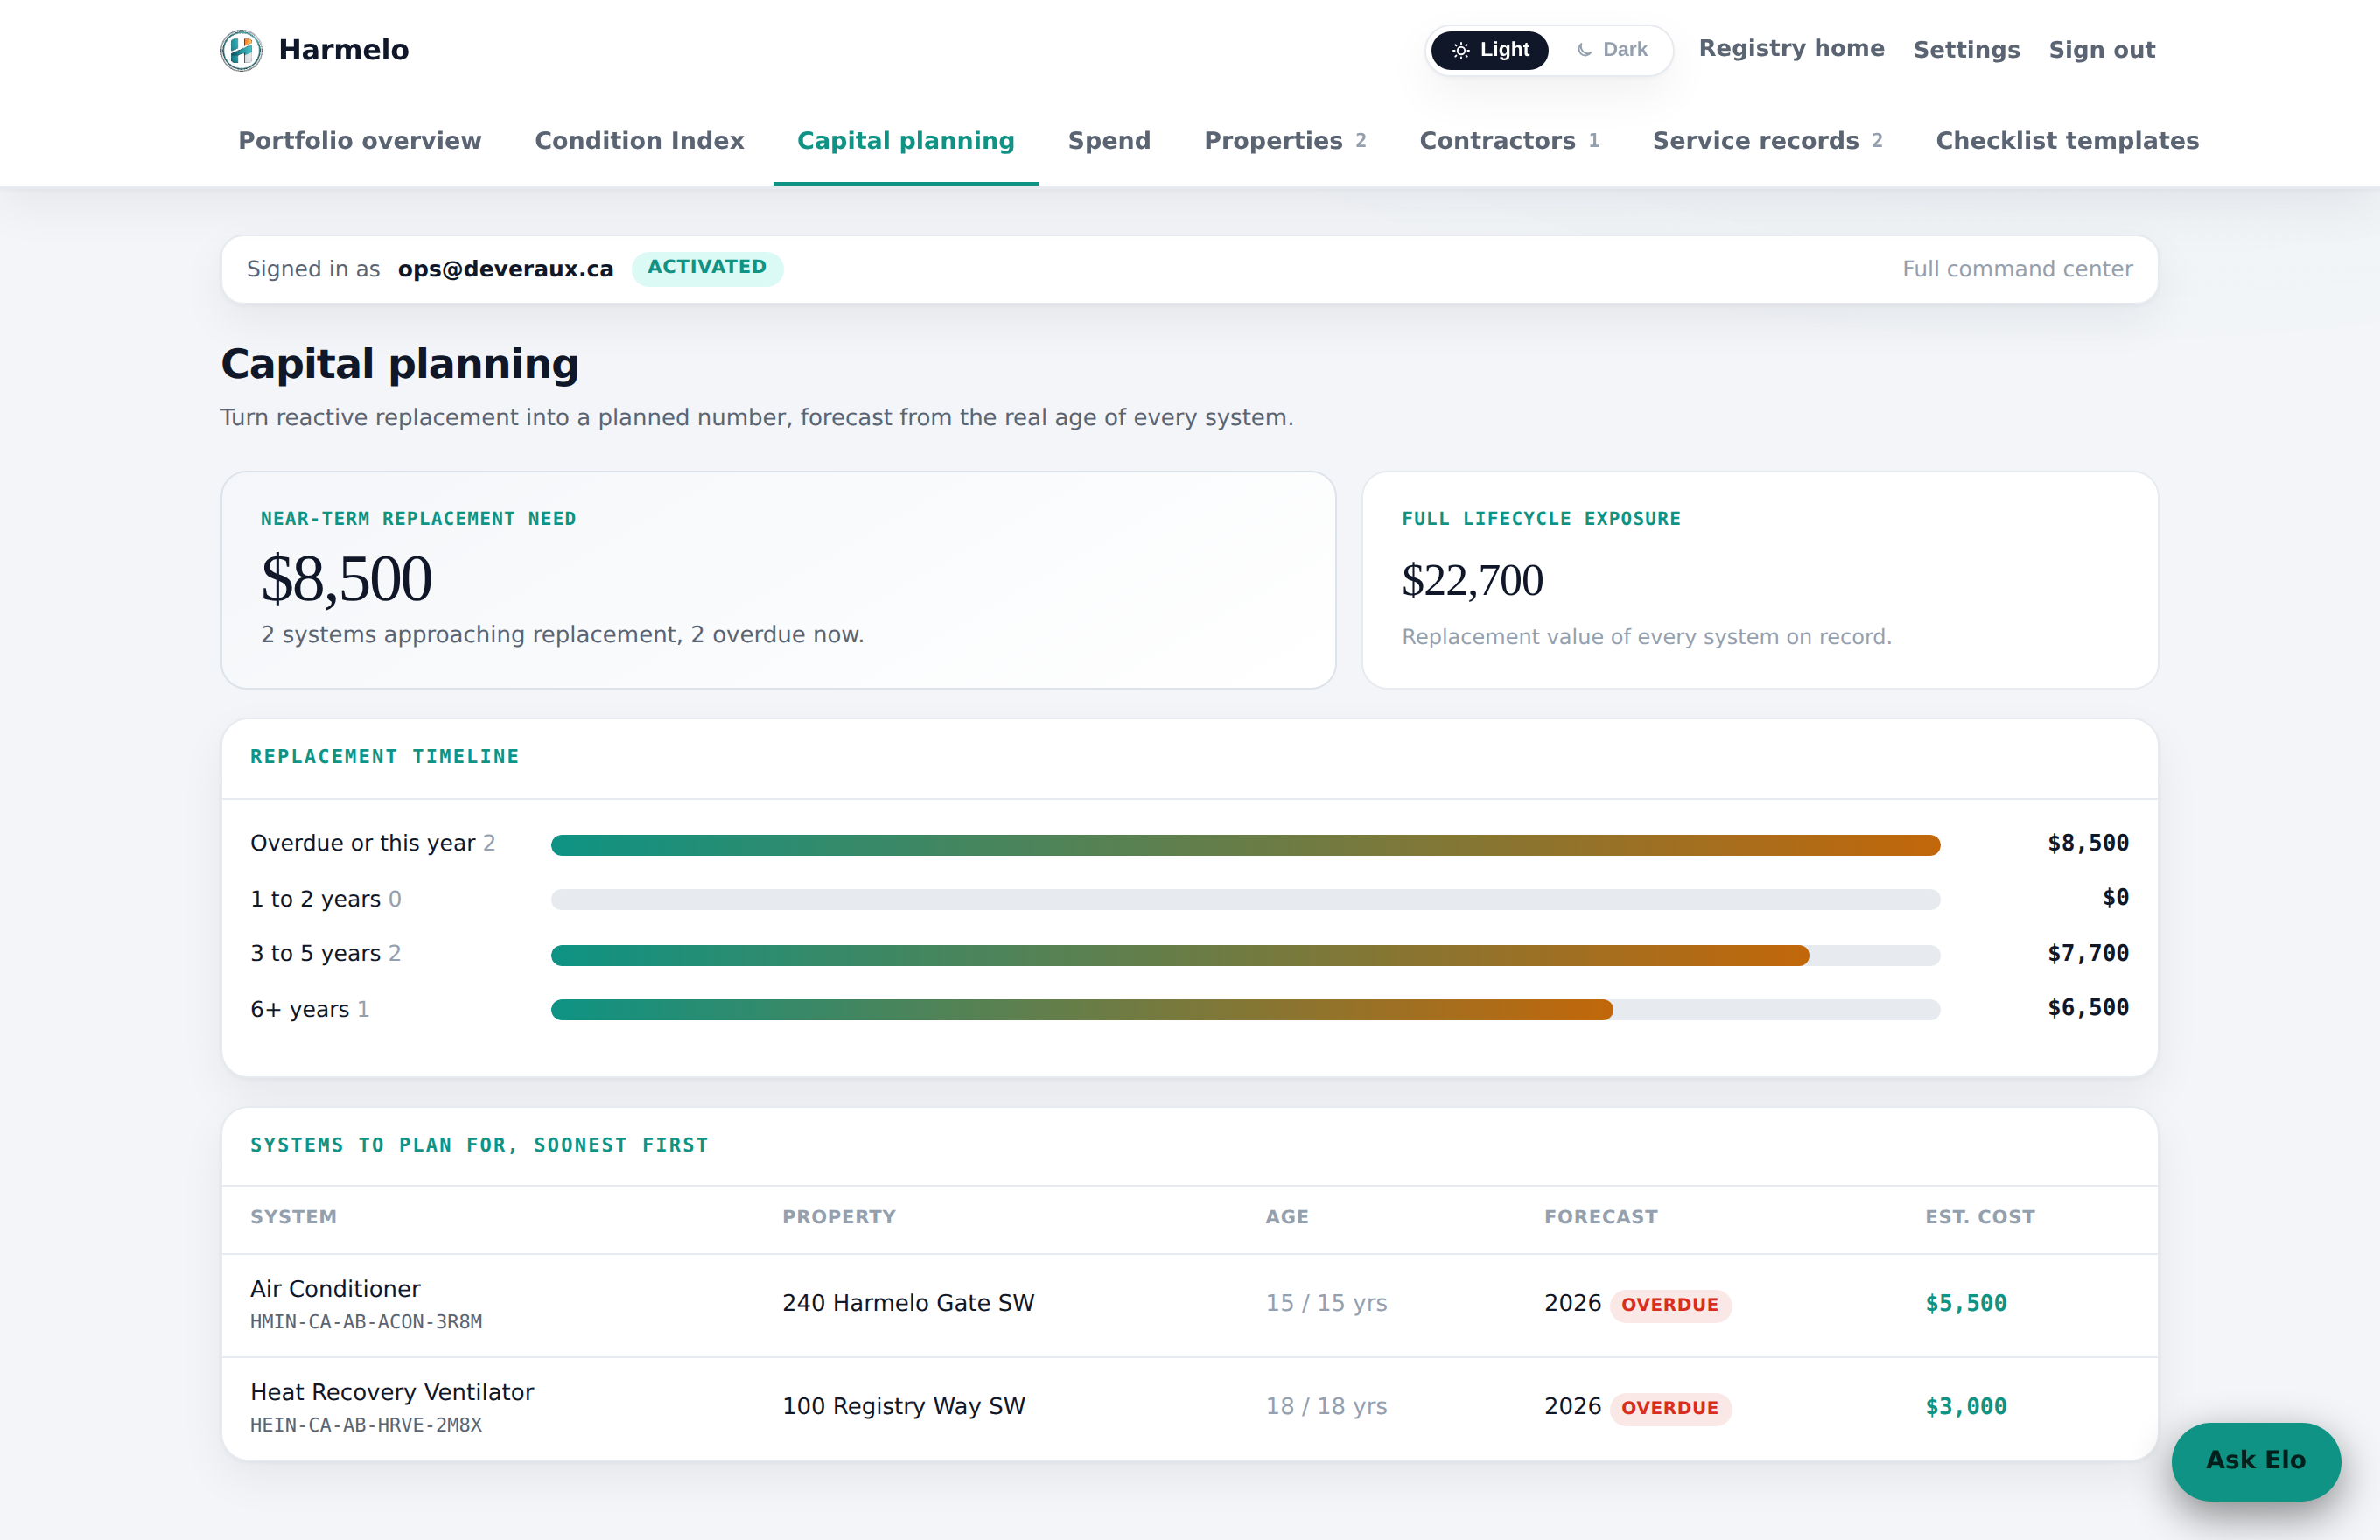Click the $6,500 timeline amount

coord(2088,1008)
